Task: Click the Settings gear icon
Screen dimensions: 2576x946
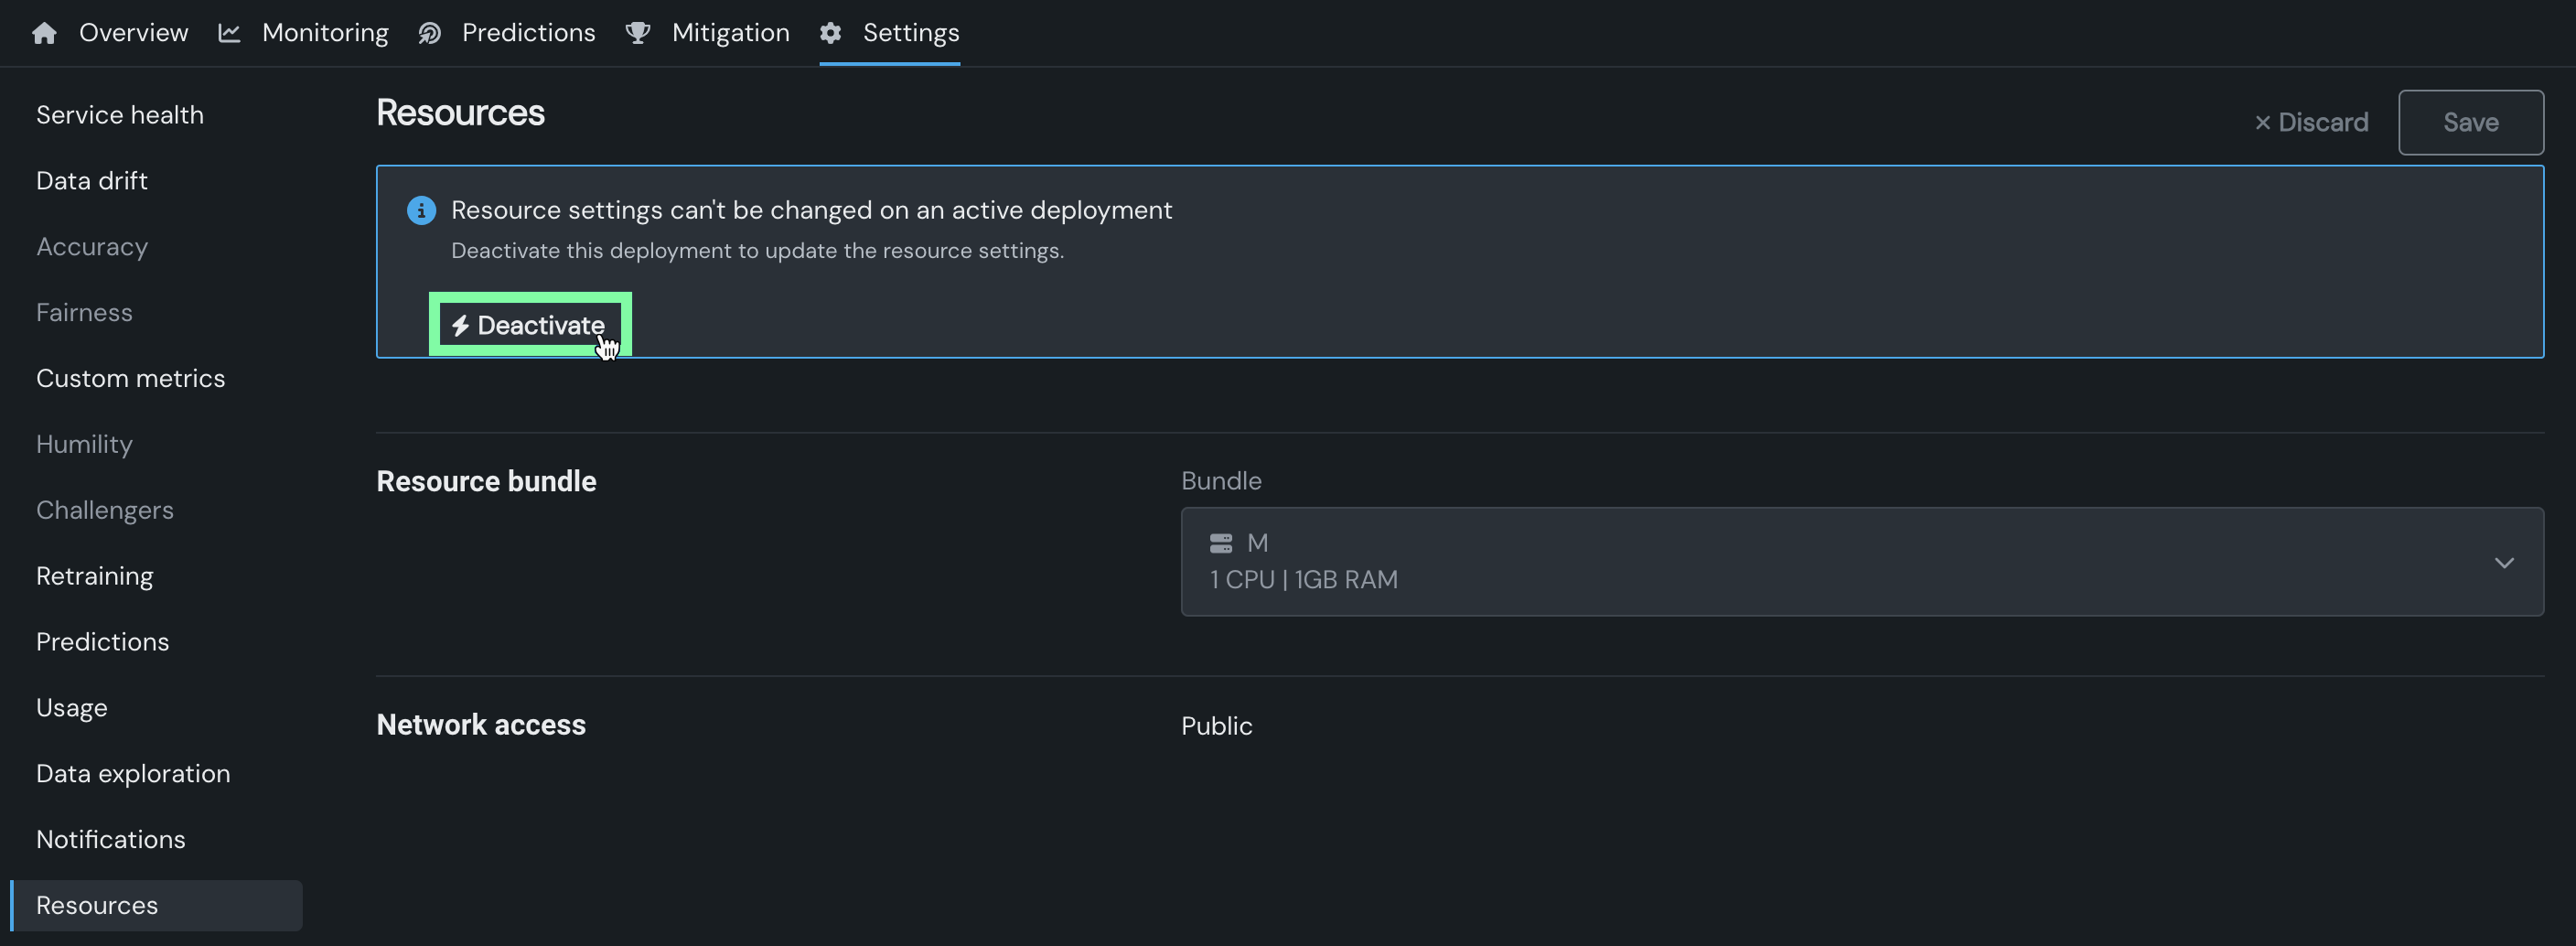Action: click(x=830, y=33)
